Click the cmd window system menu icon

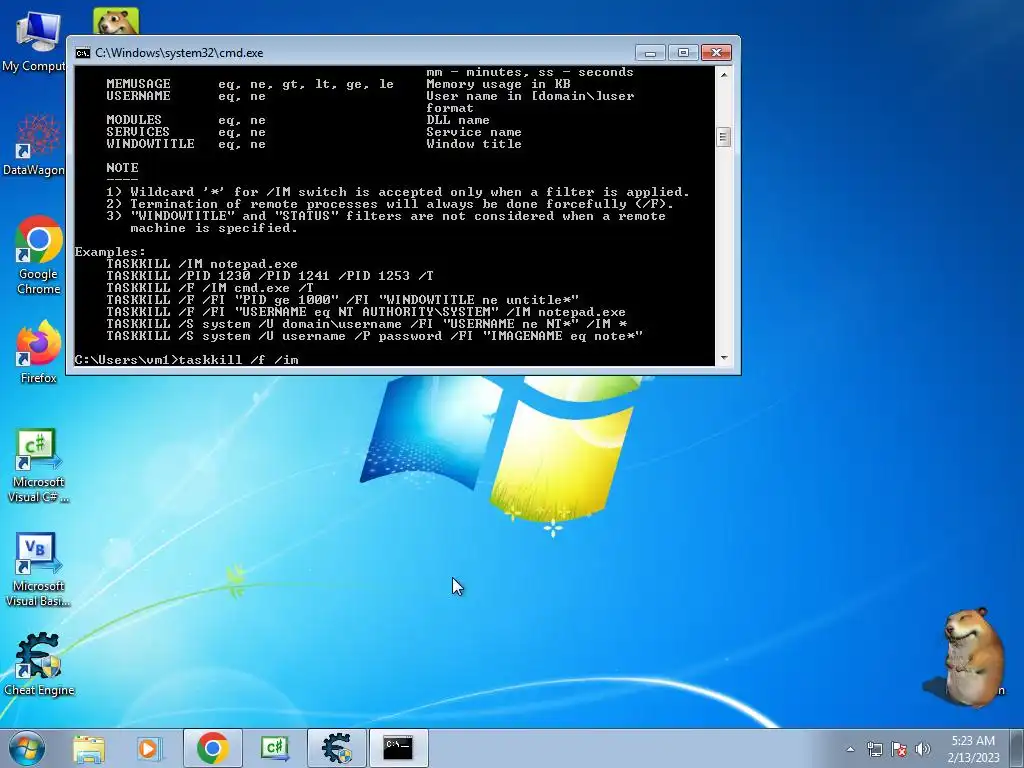pyautogui.click(x=83, y=53)
